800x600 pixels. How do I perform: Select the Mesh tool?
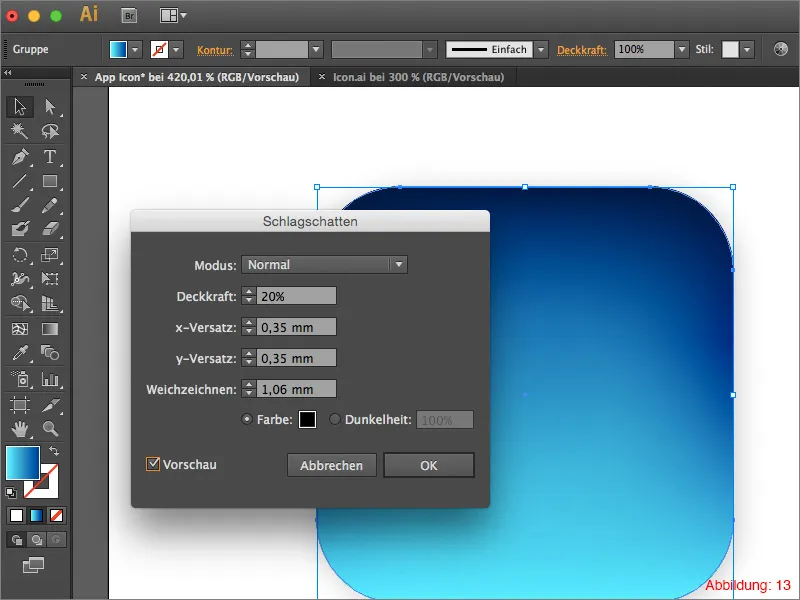(20, 329)
